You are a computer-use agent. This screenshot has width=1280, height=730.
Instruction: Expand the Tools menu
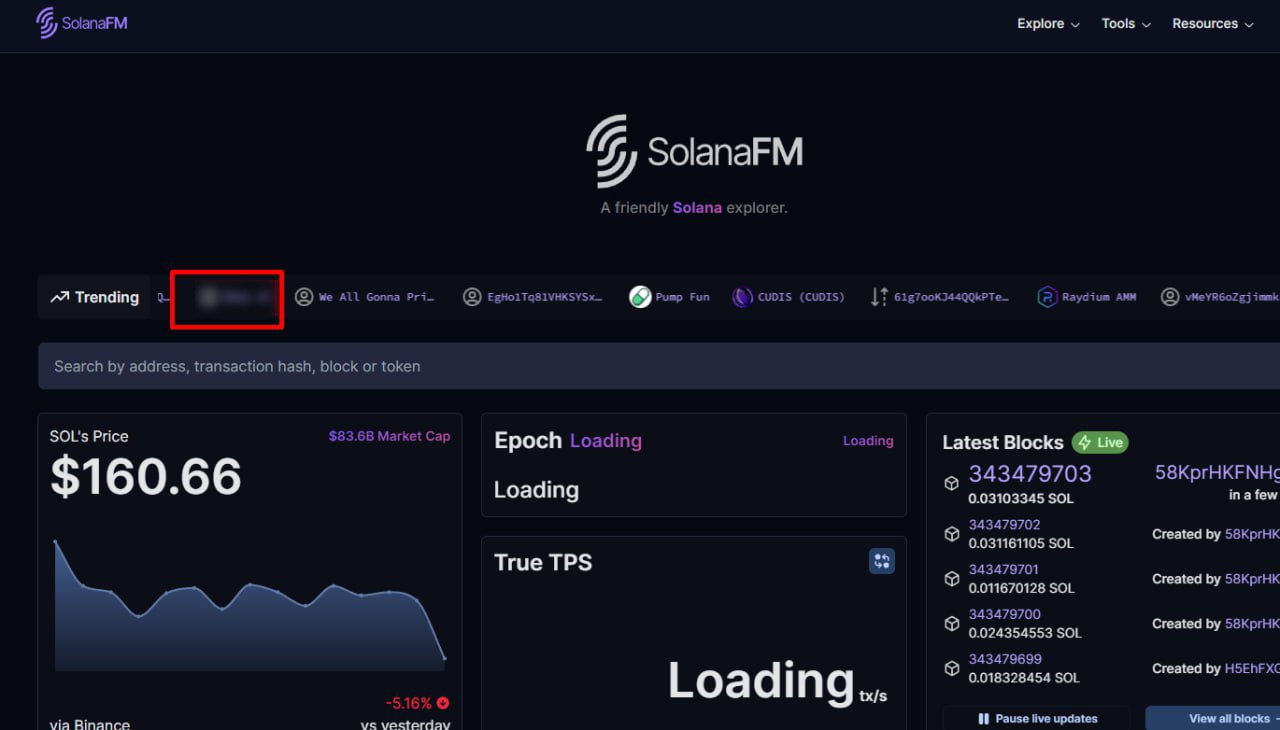click(1126, 24)
